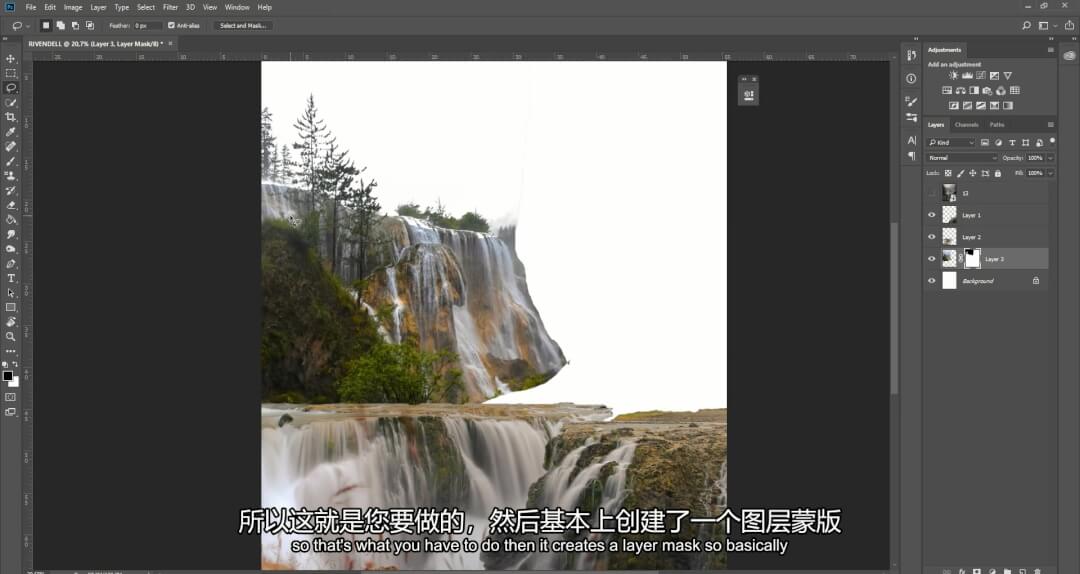Open the layer Kind filter dropdown
1080x574 pixels.
click(951, 143)
